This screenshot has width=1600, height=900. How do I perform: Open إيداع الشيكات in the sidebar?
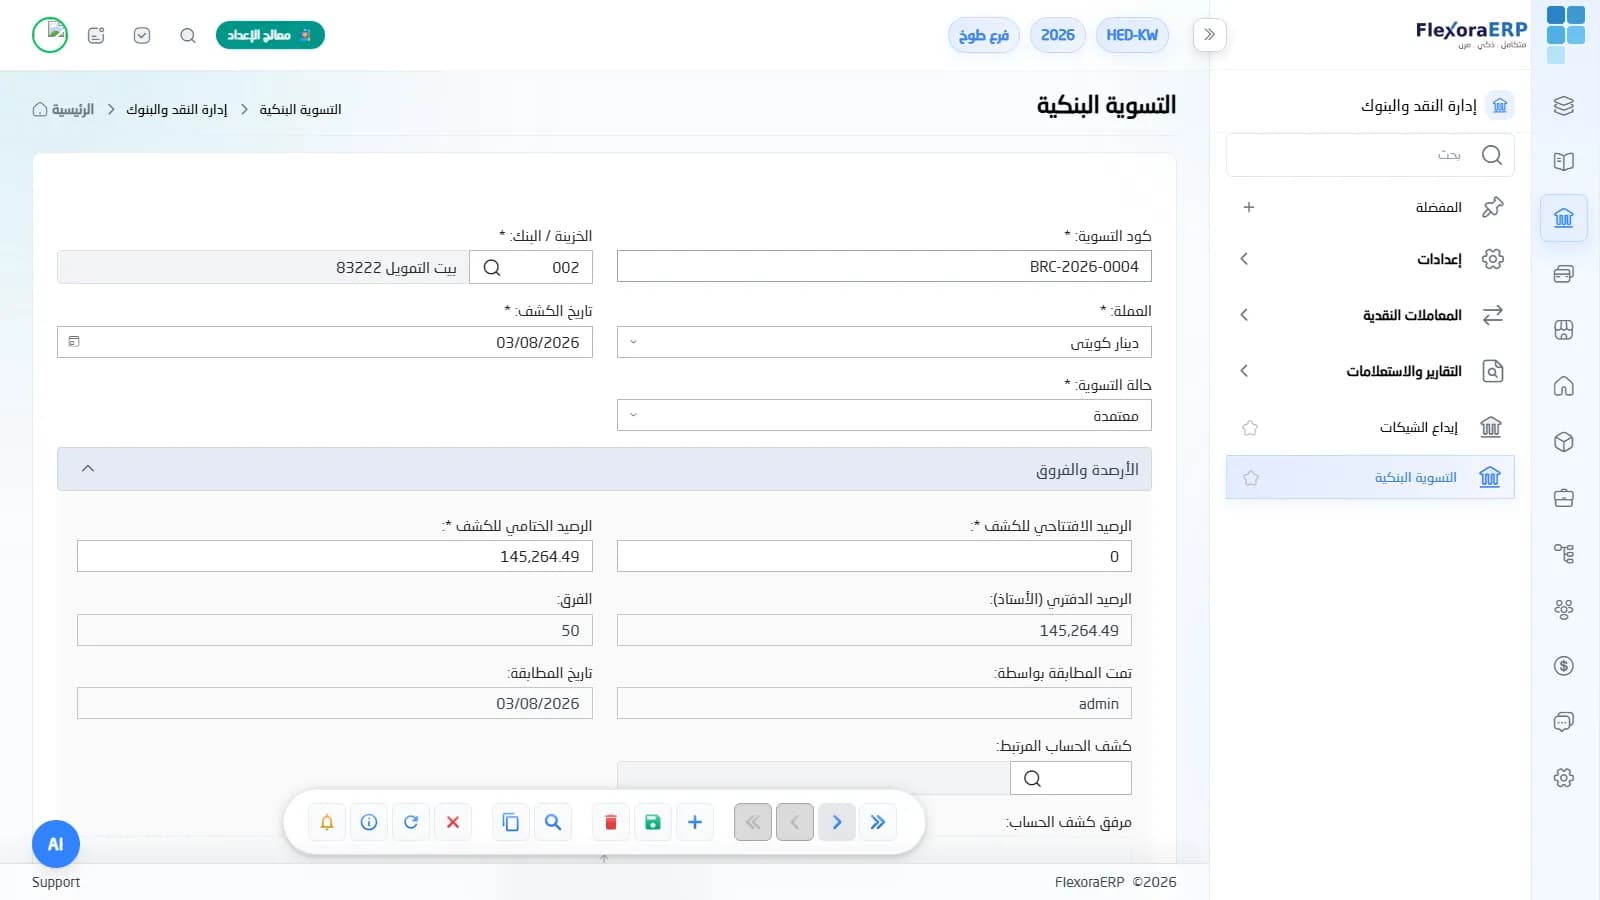click(x=1370, y=427)
